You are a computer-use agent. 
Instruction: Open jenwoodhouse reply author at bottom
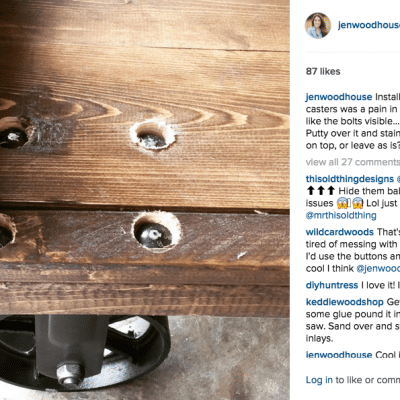click(339, 355)
